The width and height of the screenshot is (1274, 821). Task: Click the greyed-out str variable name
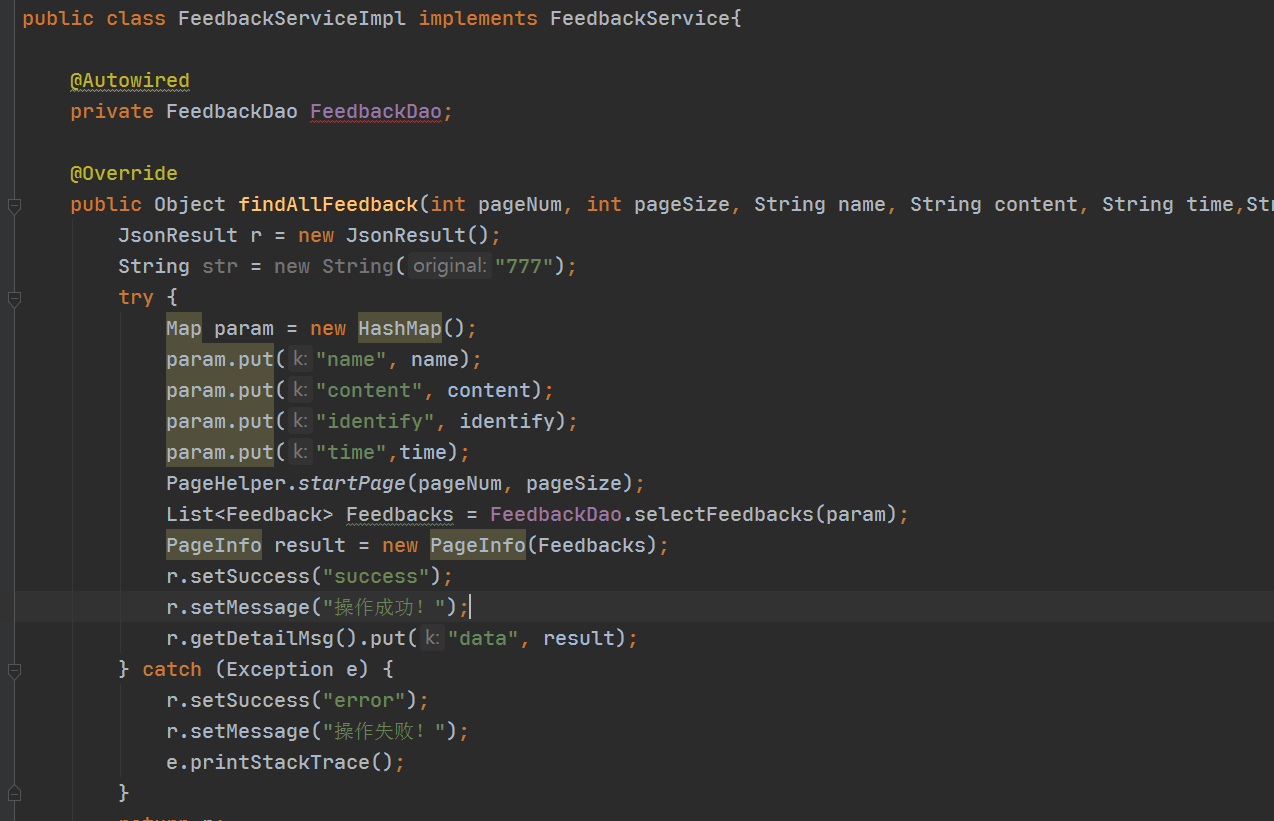pyautogui.click(x=220, y=266)
